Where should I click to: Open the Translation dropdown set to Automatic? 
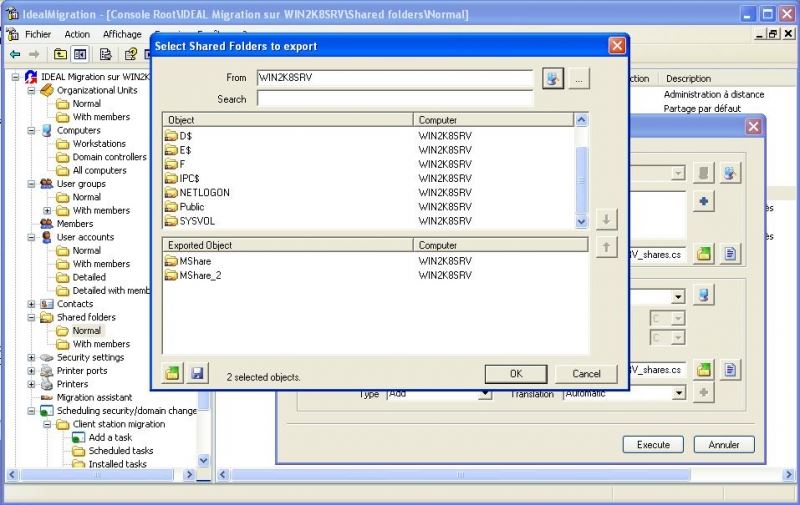678,394
